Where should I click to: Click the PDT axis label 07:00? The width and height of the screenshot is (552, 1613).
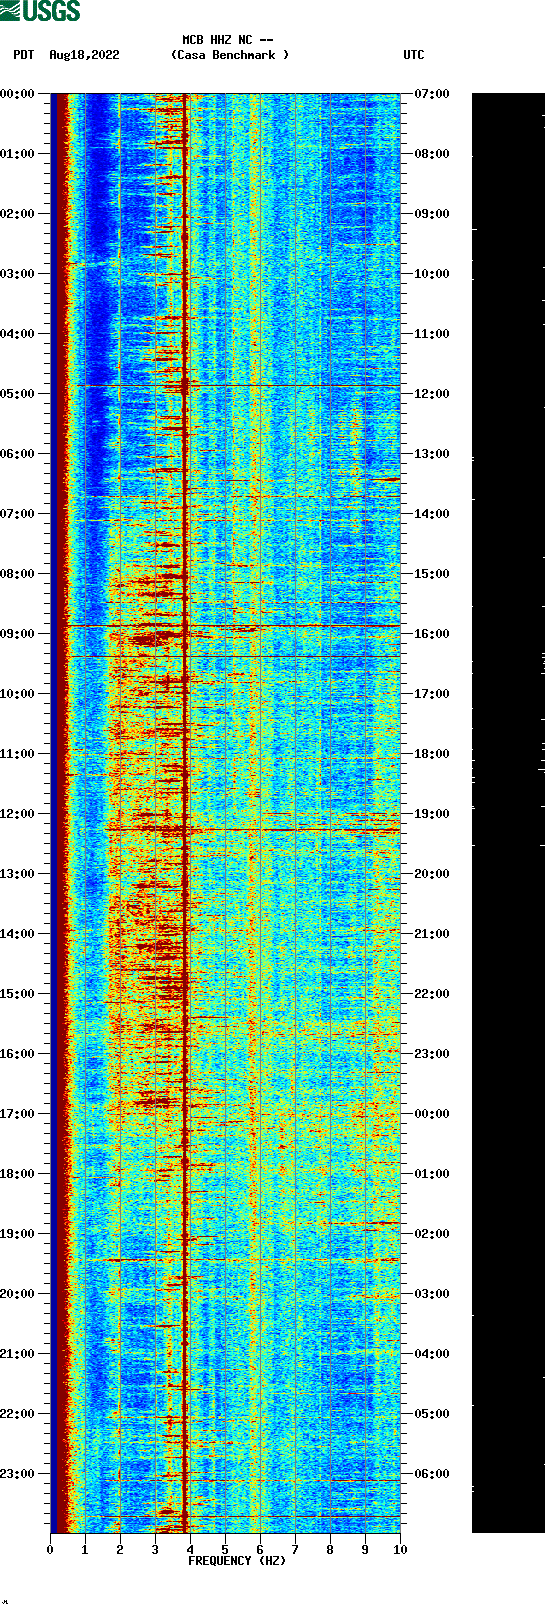pos(18,514)
